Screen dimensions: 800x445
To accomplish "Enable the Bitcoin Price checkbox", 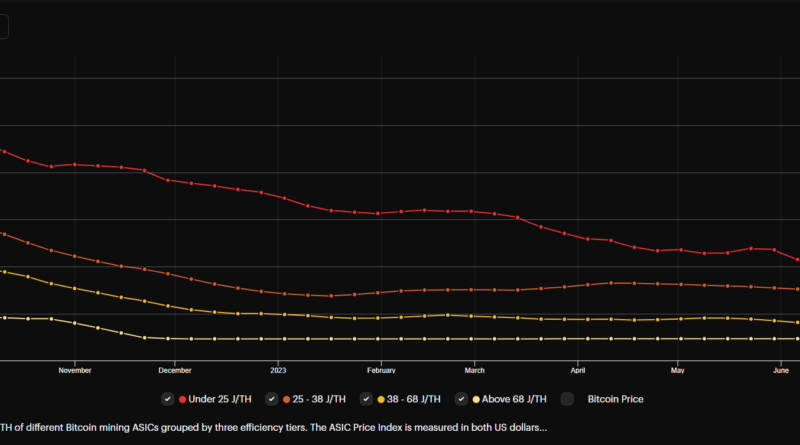I will click(567, 399).
